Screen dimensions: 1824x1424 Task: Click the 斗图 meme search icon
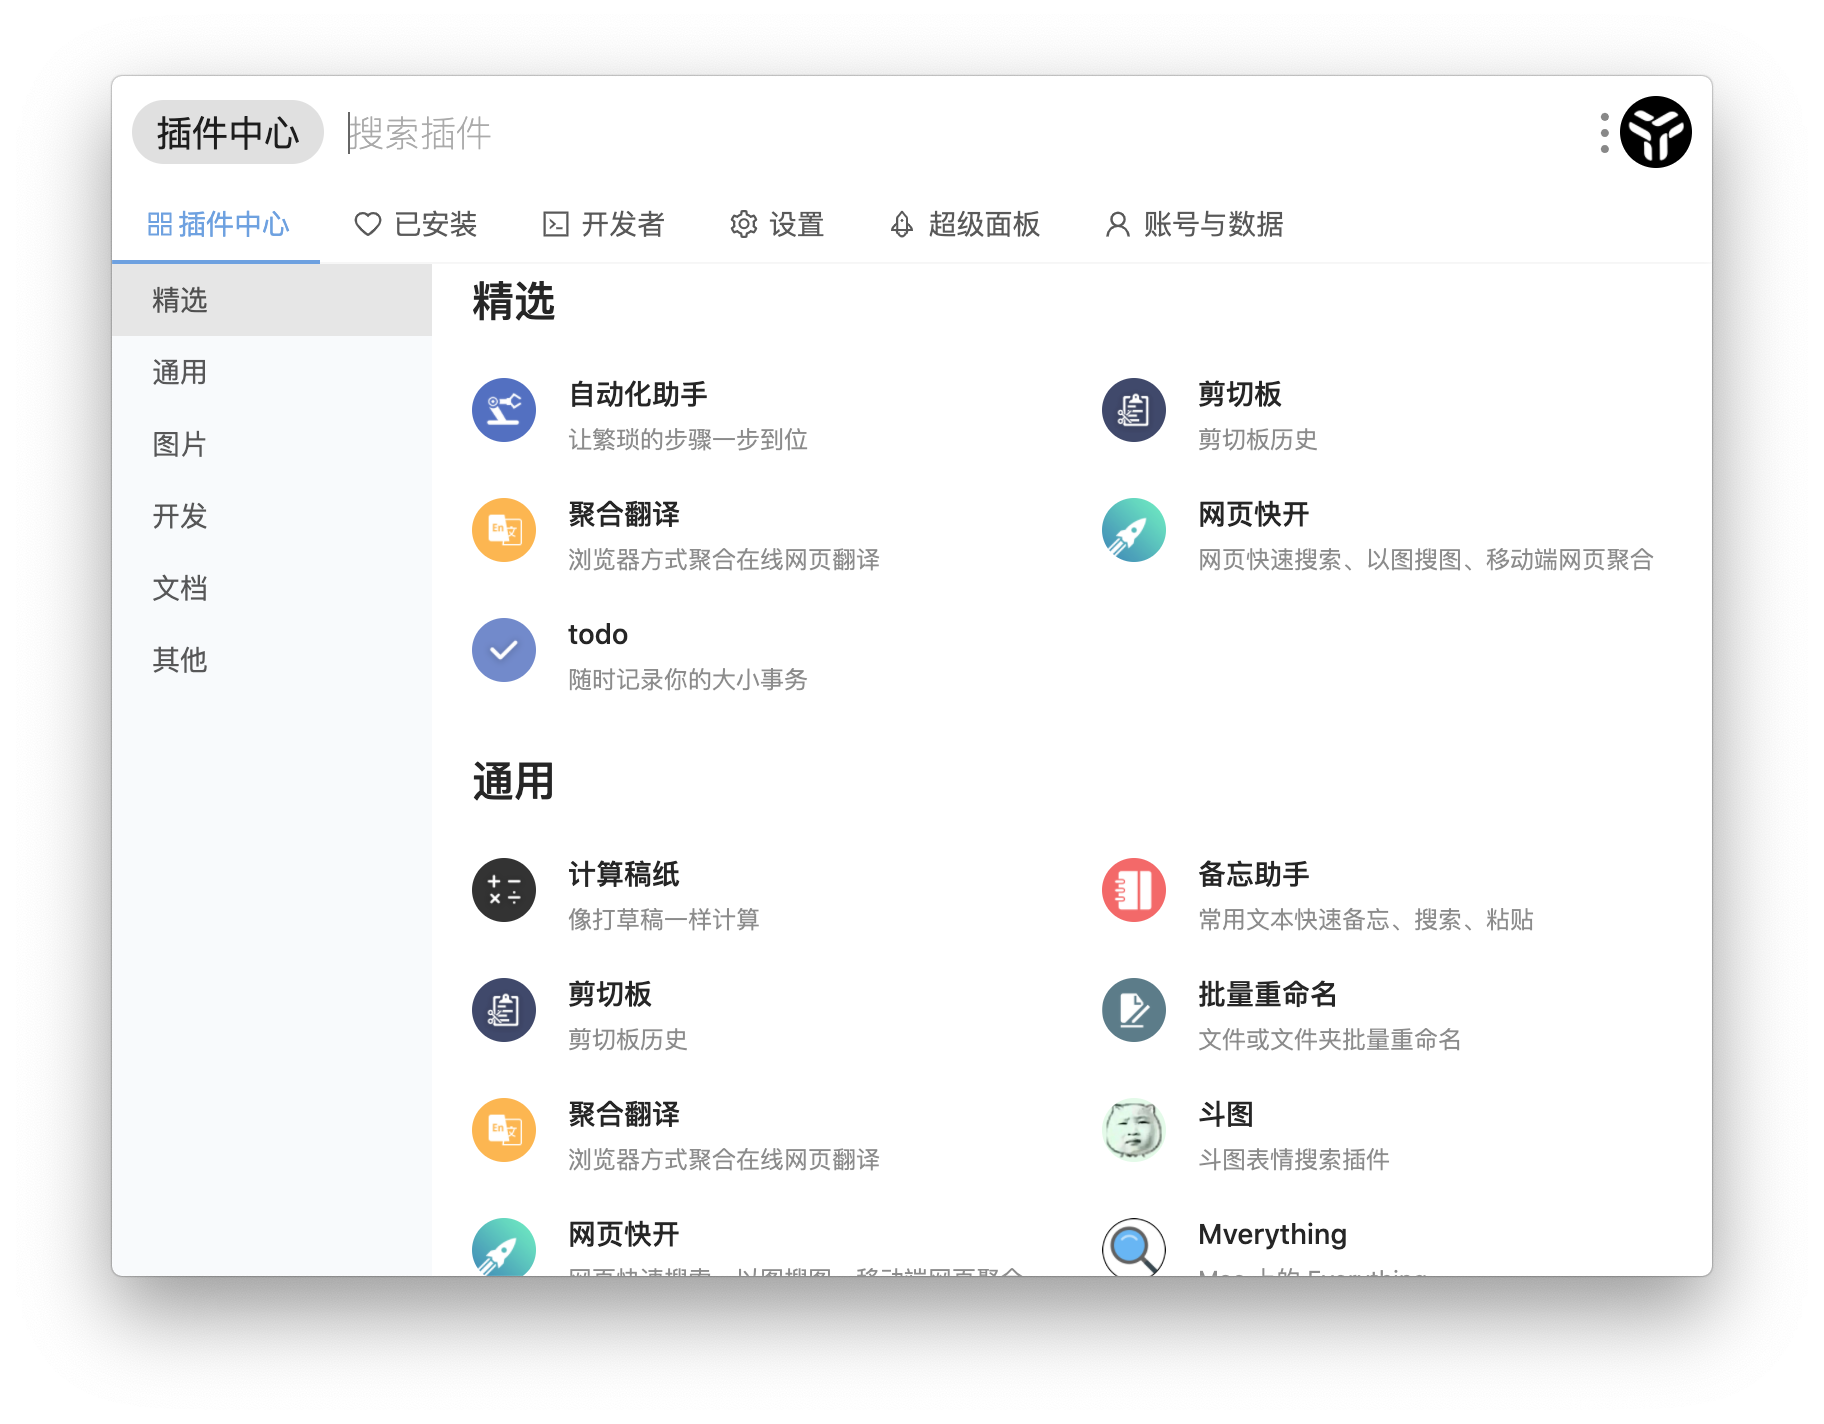pos(1133,1129)
